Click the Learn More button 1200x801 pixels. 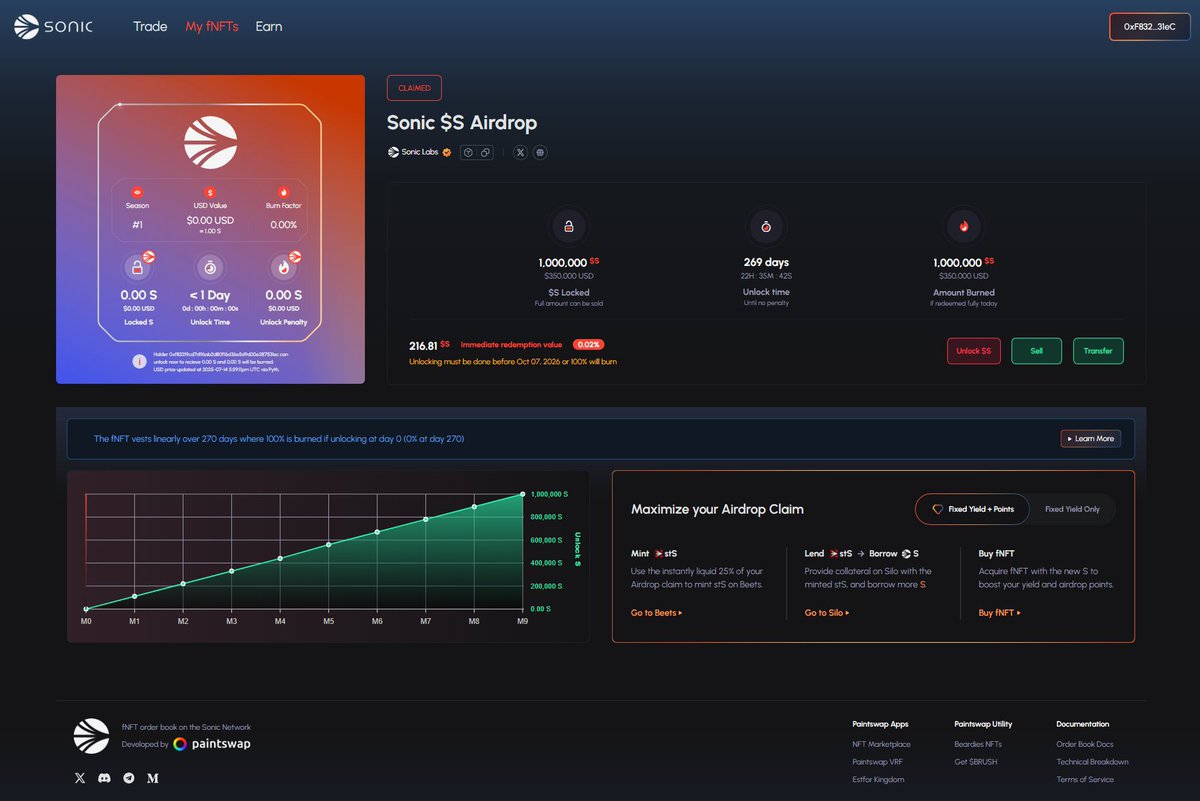(x=1091, y=439)
